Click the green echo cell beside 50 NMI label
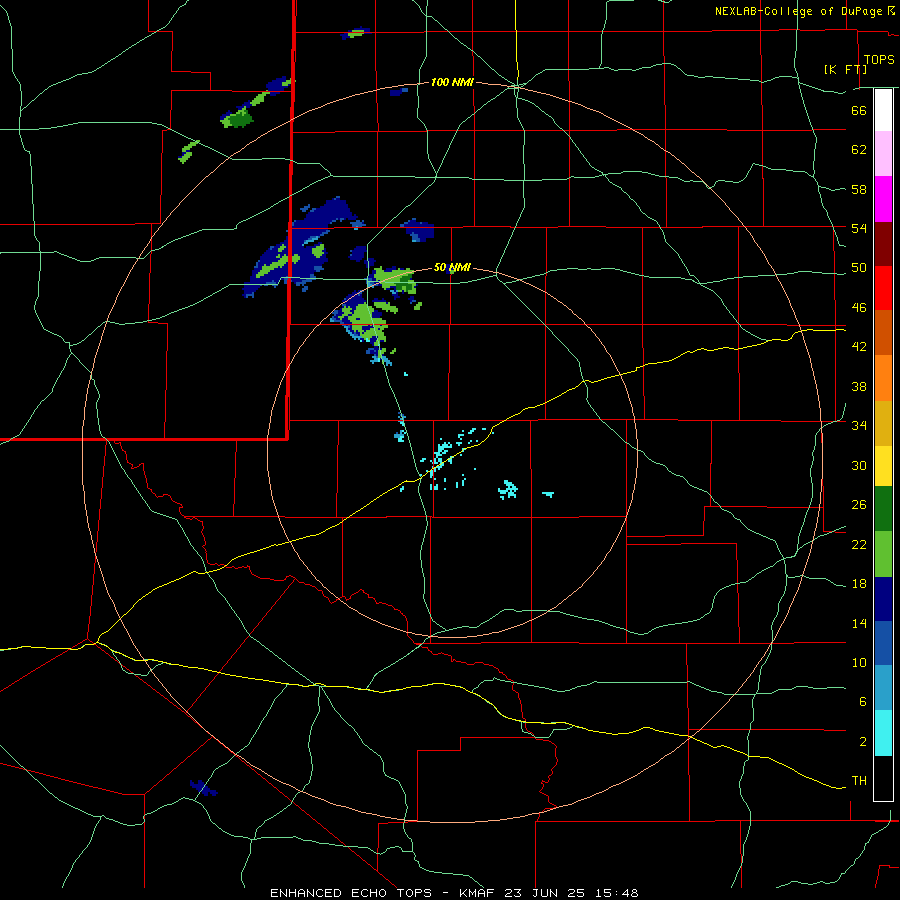This screenshot has width=900, height=900. [396, 279]
